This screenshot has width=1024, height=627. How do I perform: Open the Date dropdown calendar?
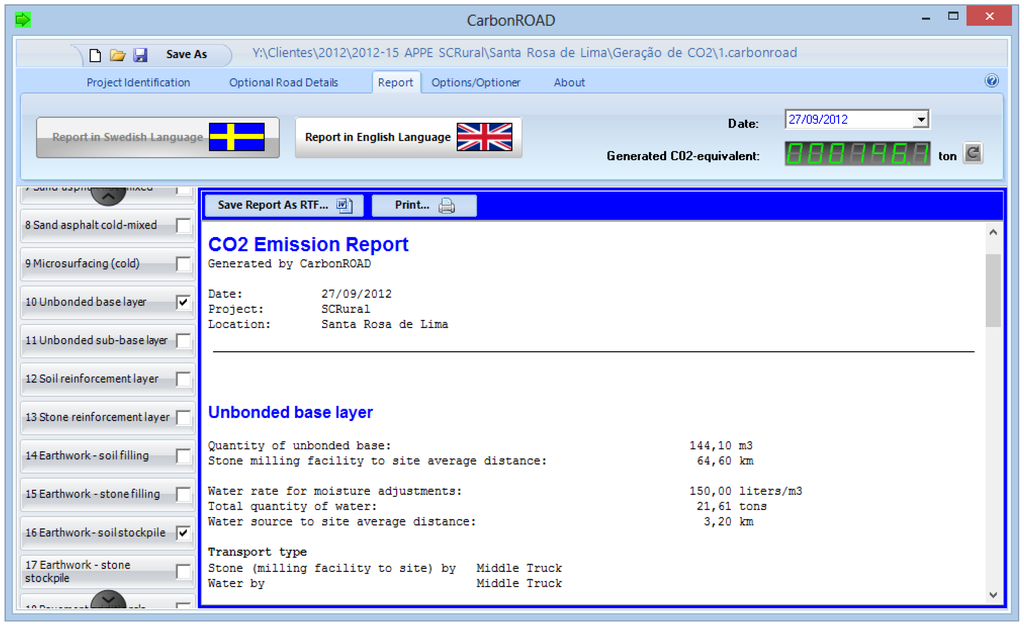coord(920,120)
